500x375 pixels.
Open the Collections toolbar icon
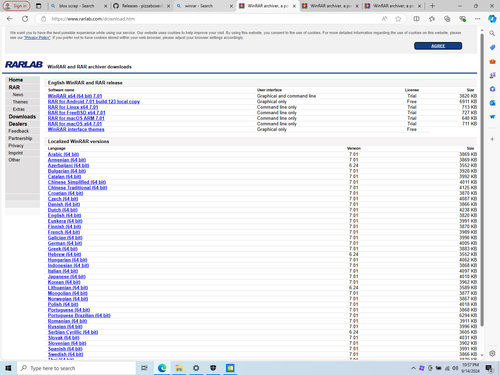[447, 19]
